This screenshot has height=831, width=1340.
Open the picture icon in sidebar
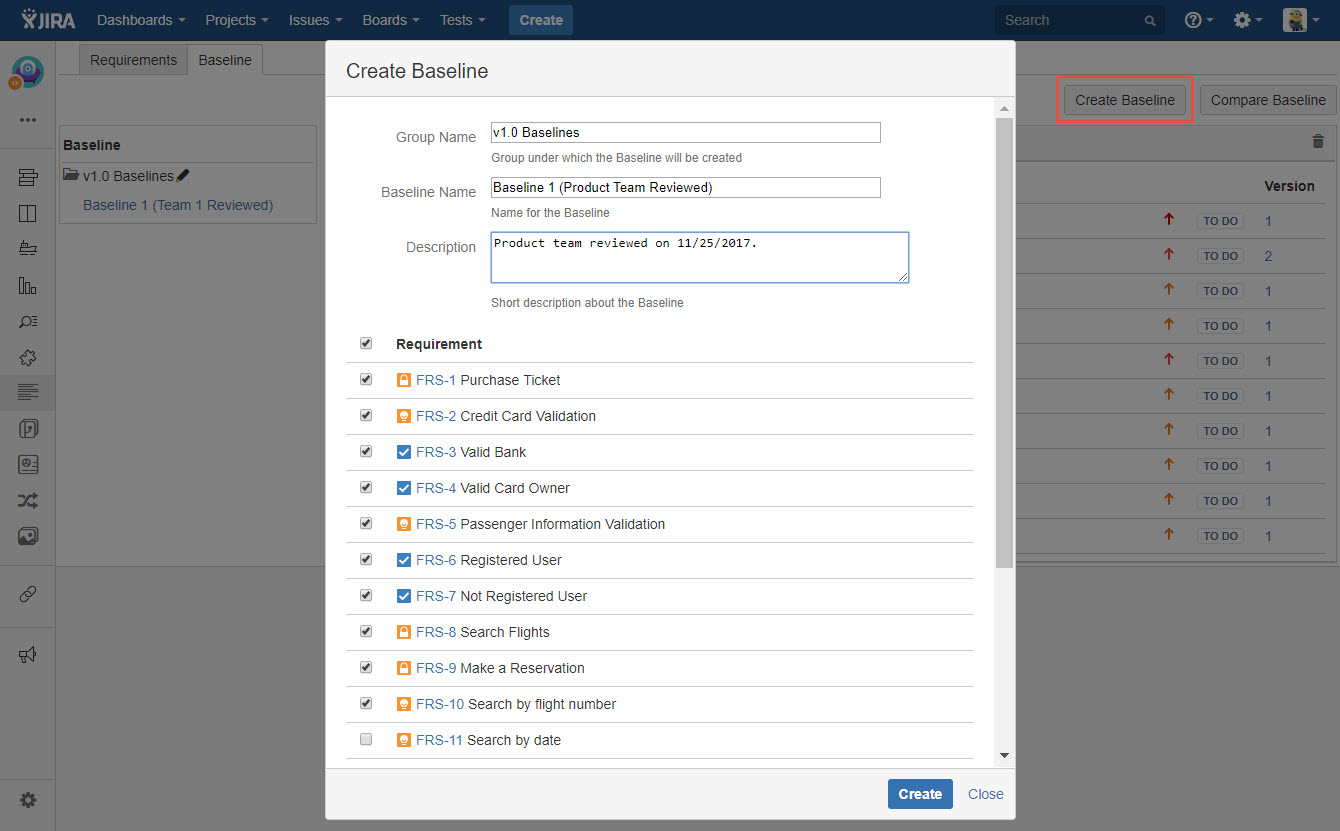tap(27, 537)
